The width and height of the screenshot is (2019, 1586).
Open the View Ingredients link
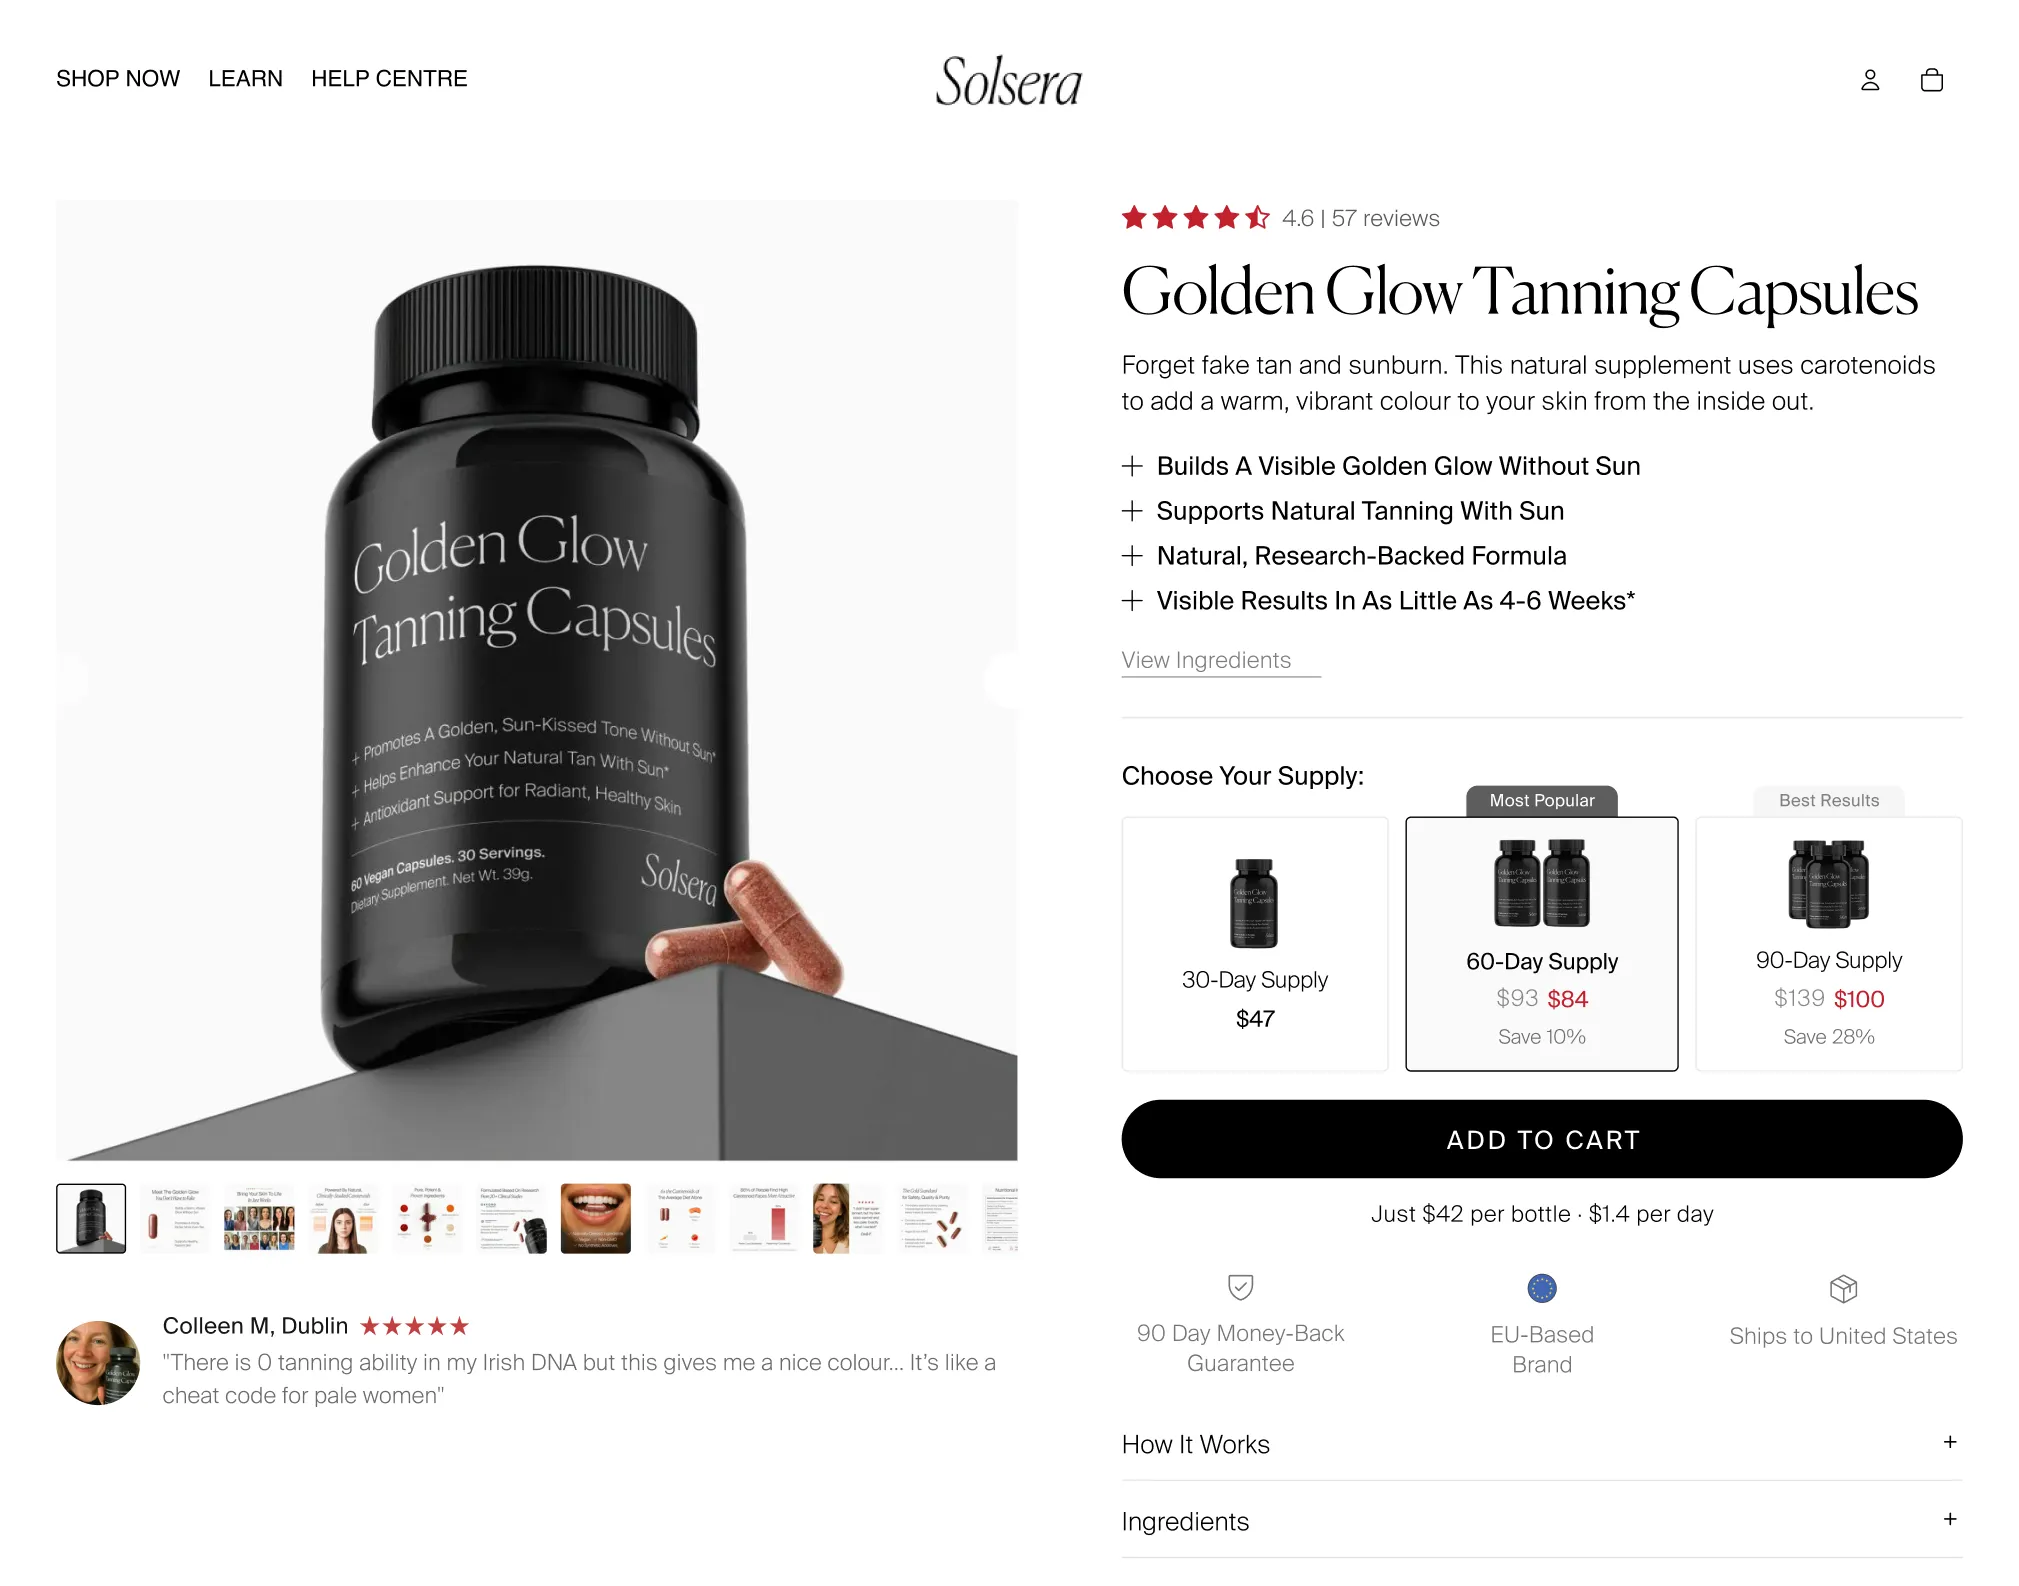click(x=1206, y=660)
